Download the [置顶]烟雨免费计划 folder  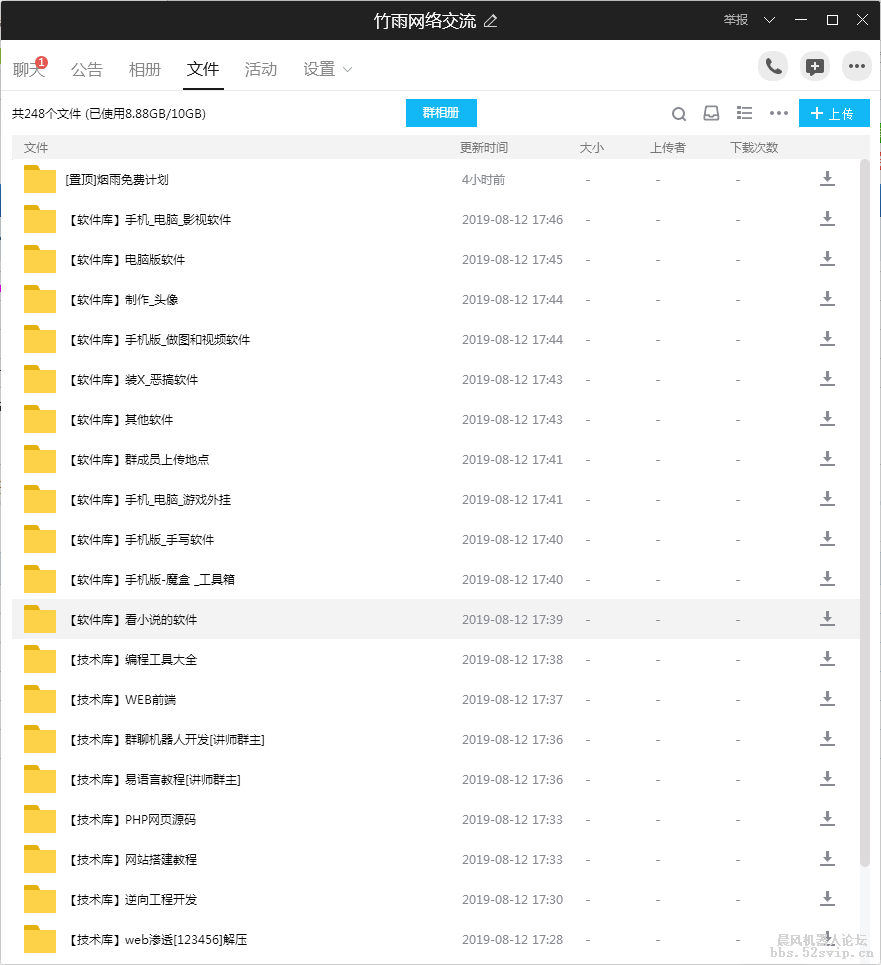(827, 178)
